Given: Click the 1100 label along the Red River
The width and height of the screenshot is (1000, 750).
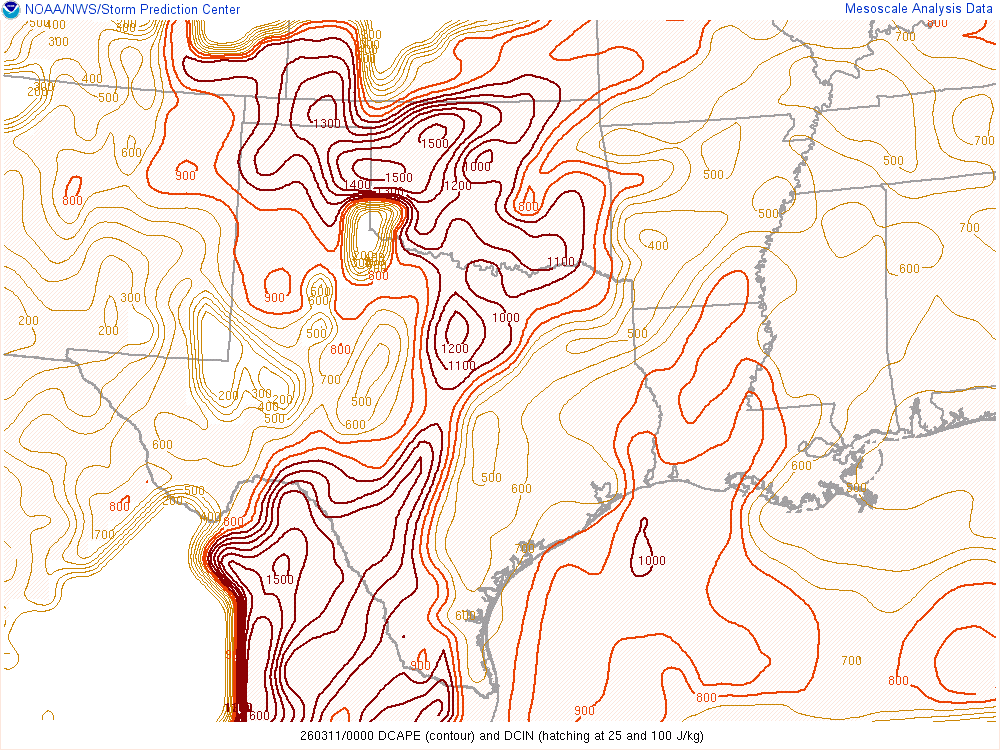Looking at the screenshot, I should point(561,263).
